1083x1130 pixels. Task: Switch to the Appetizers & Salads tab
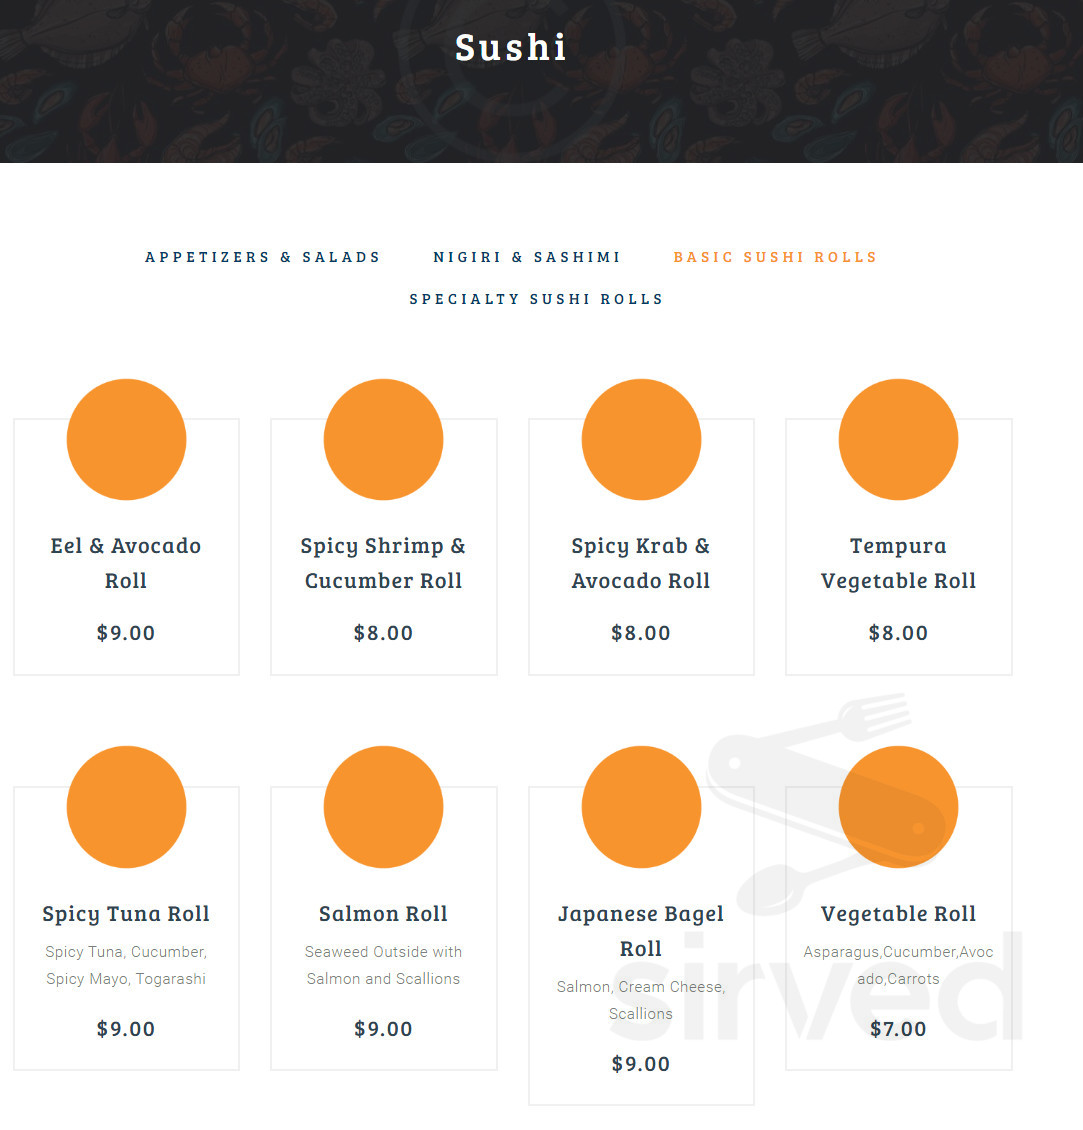point(262,257)
